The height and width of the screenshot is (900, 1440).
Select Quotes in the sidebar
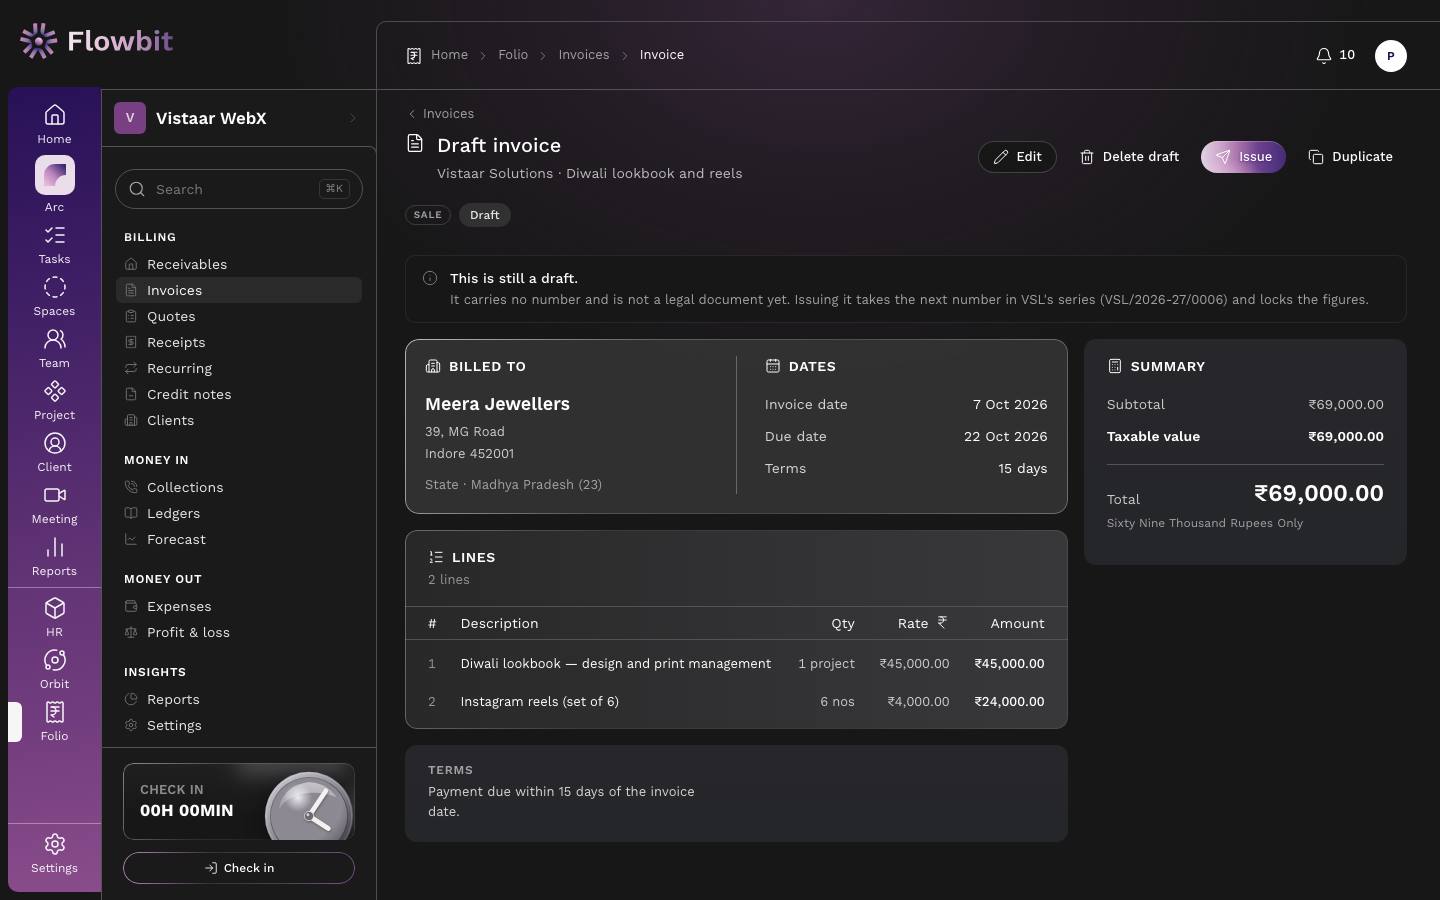(x=238, y=316)
